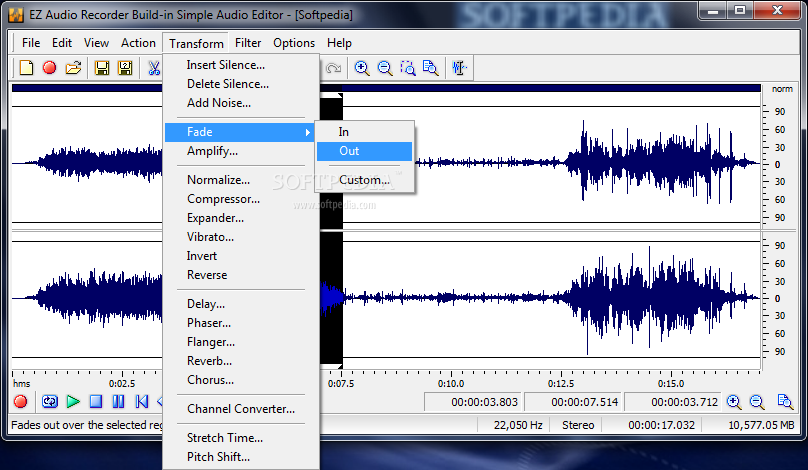Zoom out with the bottom-right magnifier
Screen dimensions: 808x470
coord(757,401)
